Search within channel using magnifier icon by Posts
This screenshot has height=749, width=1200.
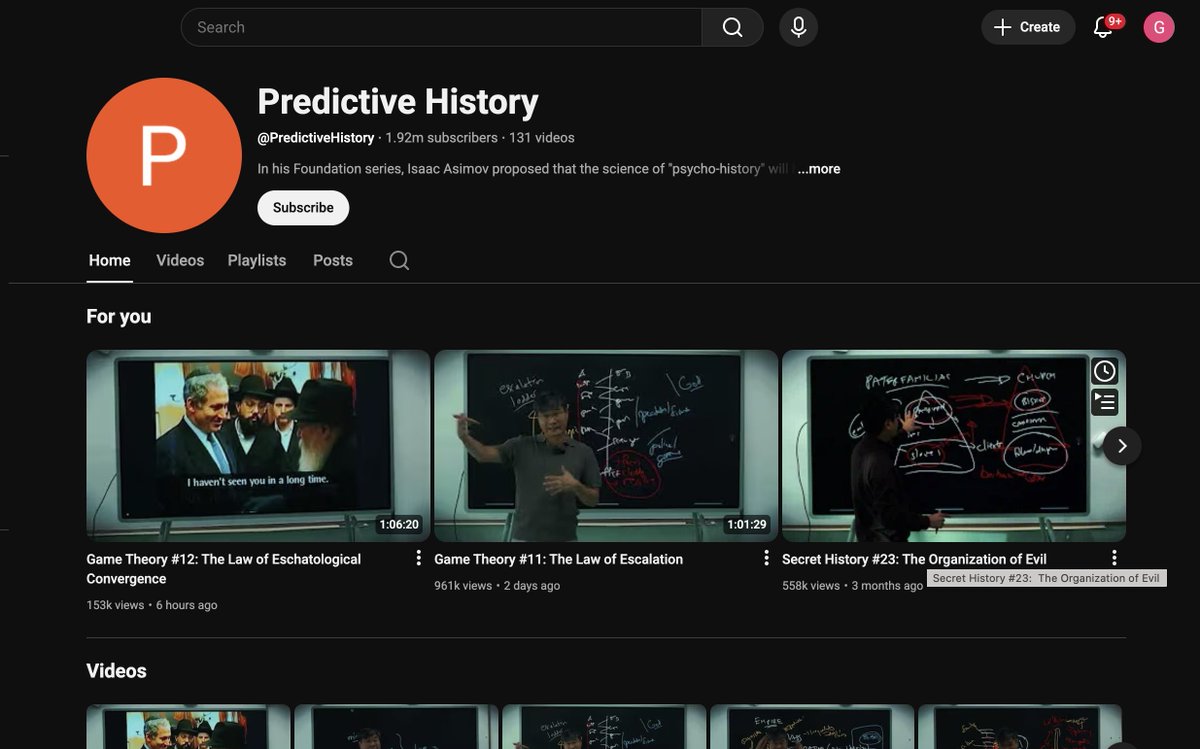[399, 260]
